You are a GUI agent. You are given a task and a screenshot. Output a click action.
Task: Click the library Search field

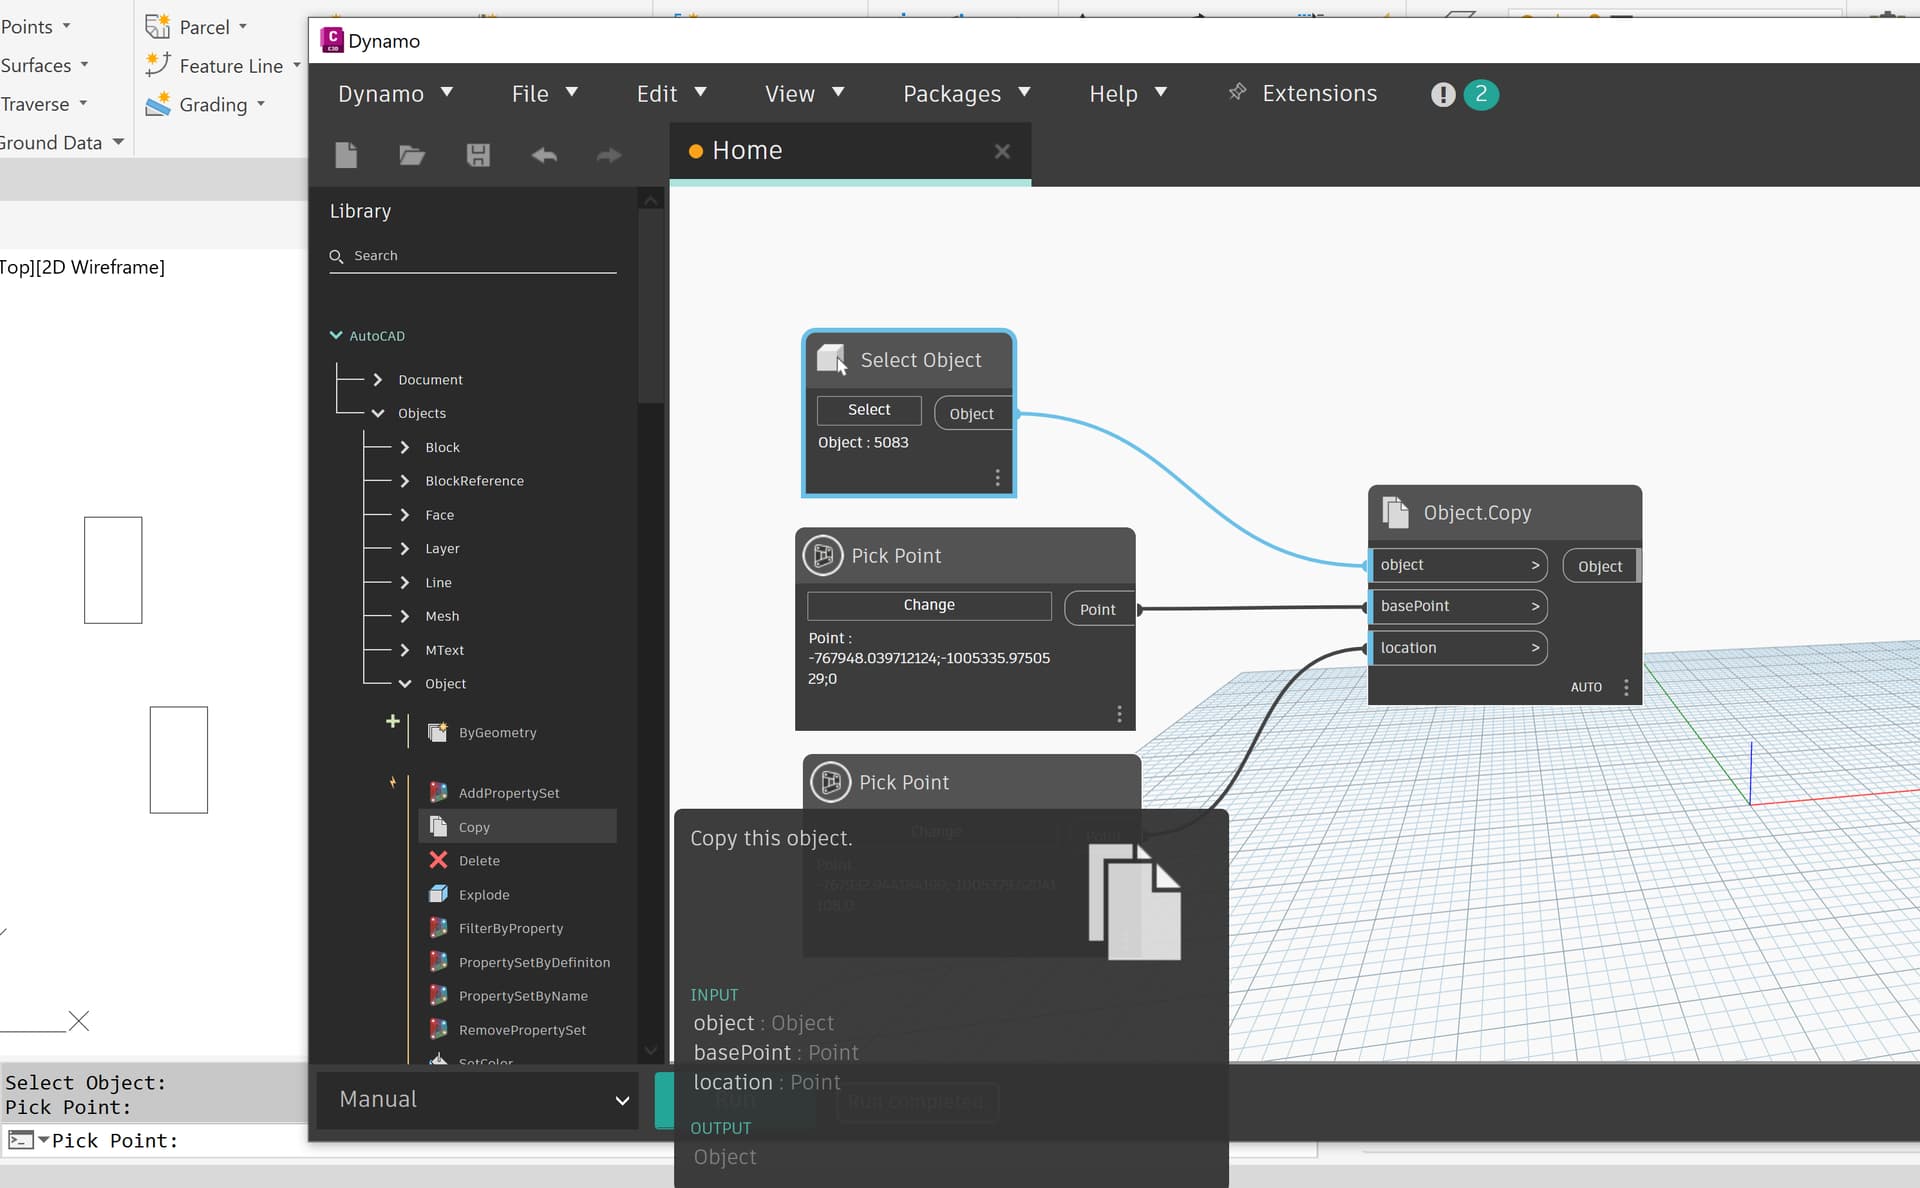[480, 256]
